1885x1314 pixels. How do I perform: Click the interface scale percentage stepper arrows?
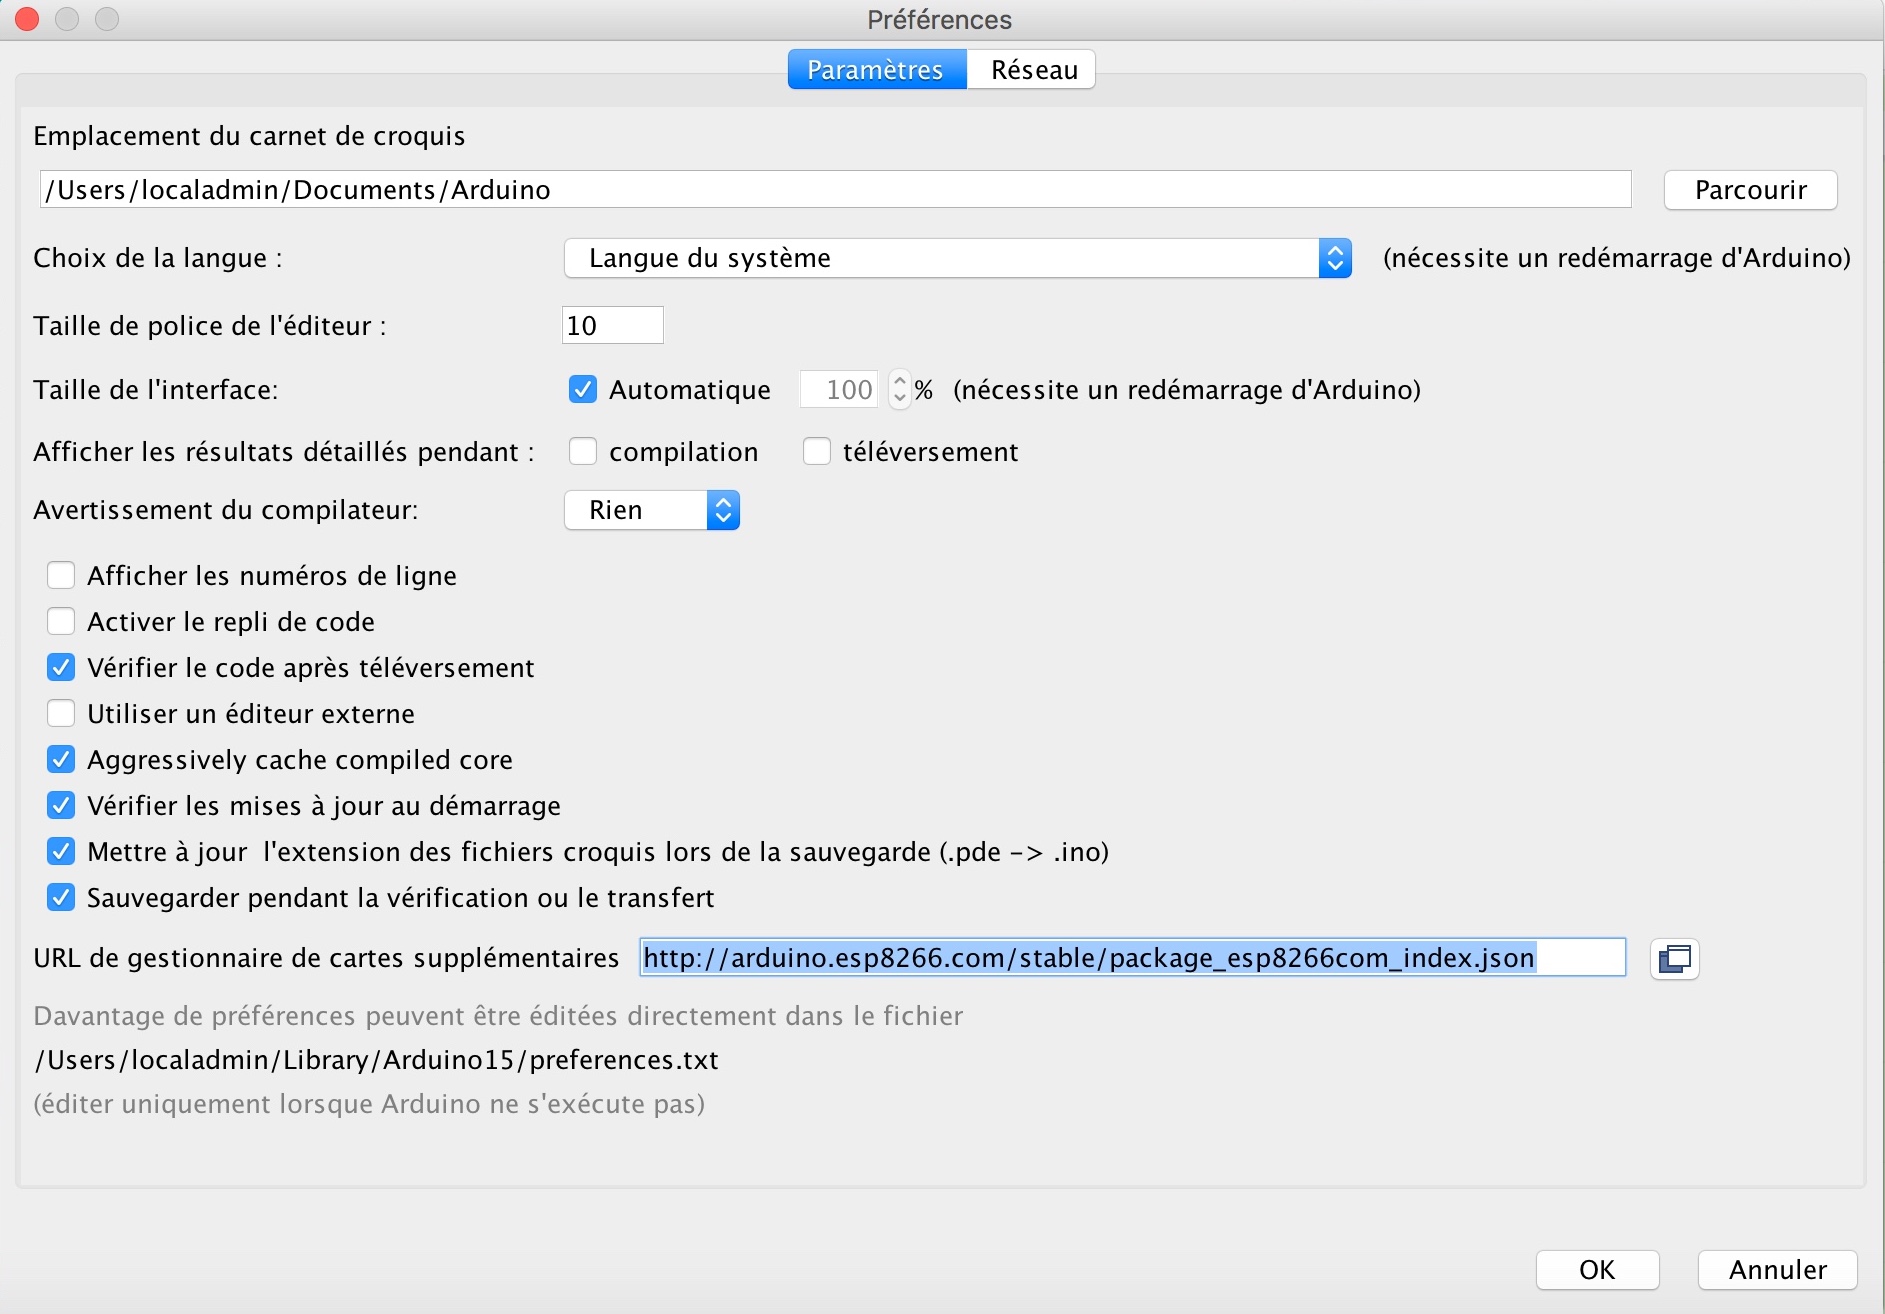900,390
